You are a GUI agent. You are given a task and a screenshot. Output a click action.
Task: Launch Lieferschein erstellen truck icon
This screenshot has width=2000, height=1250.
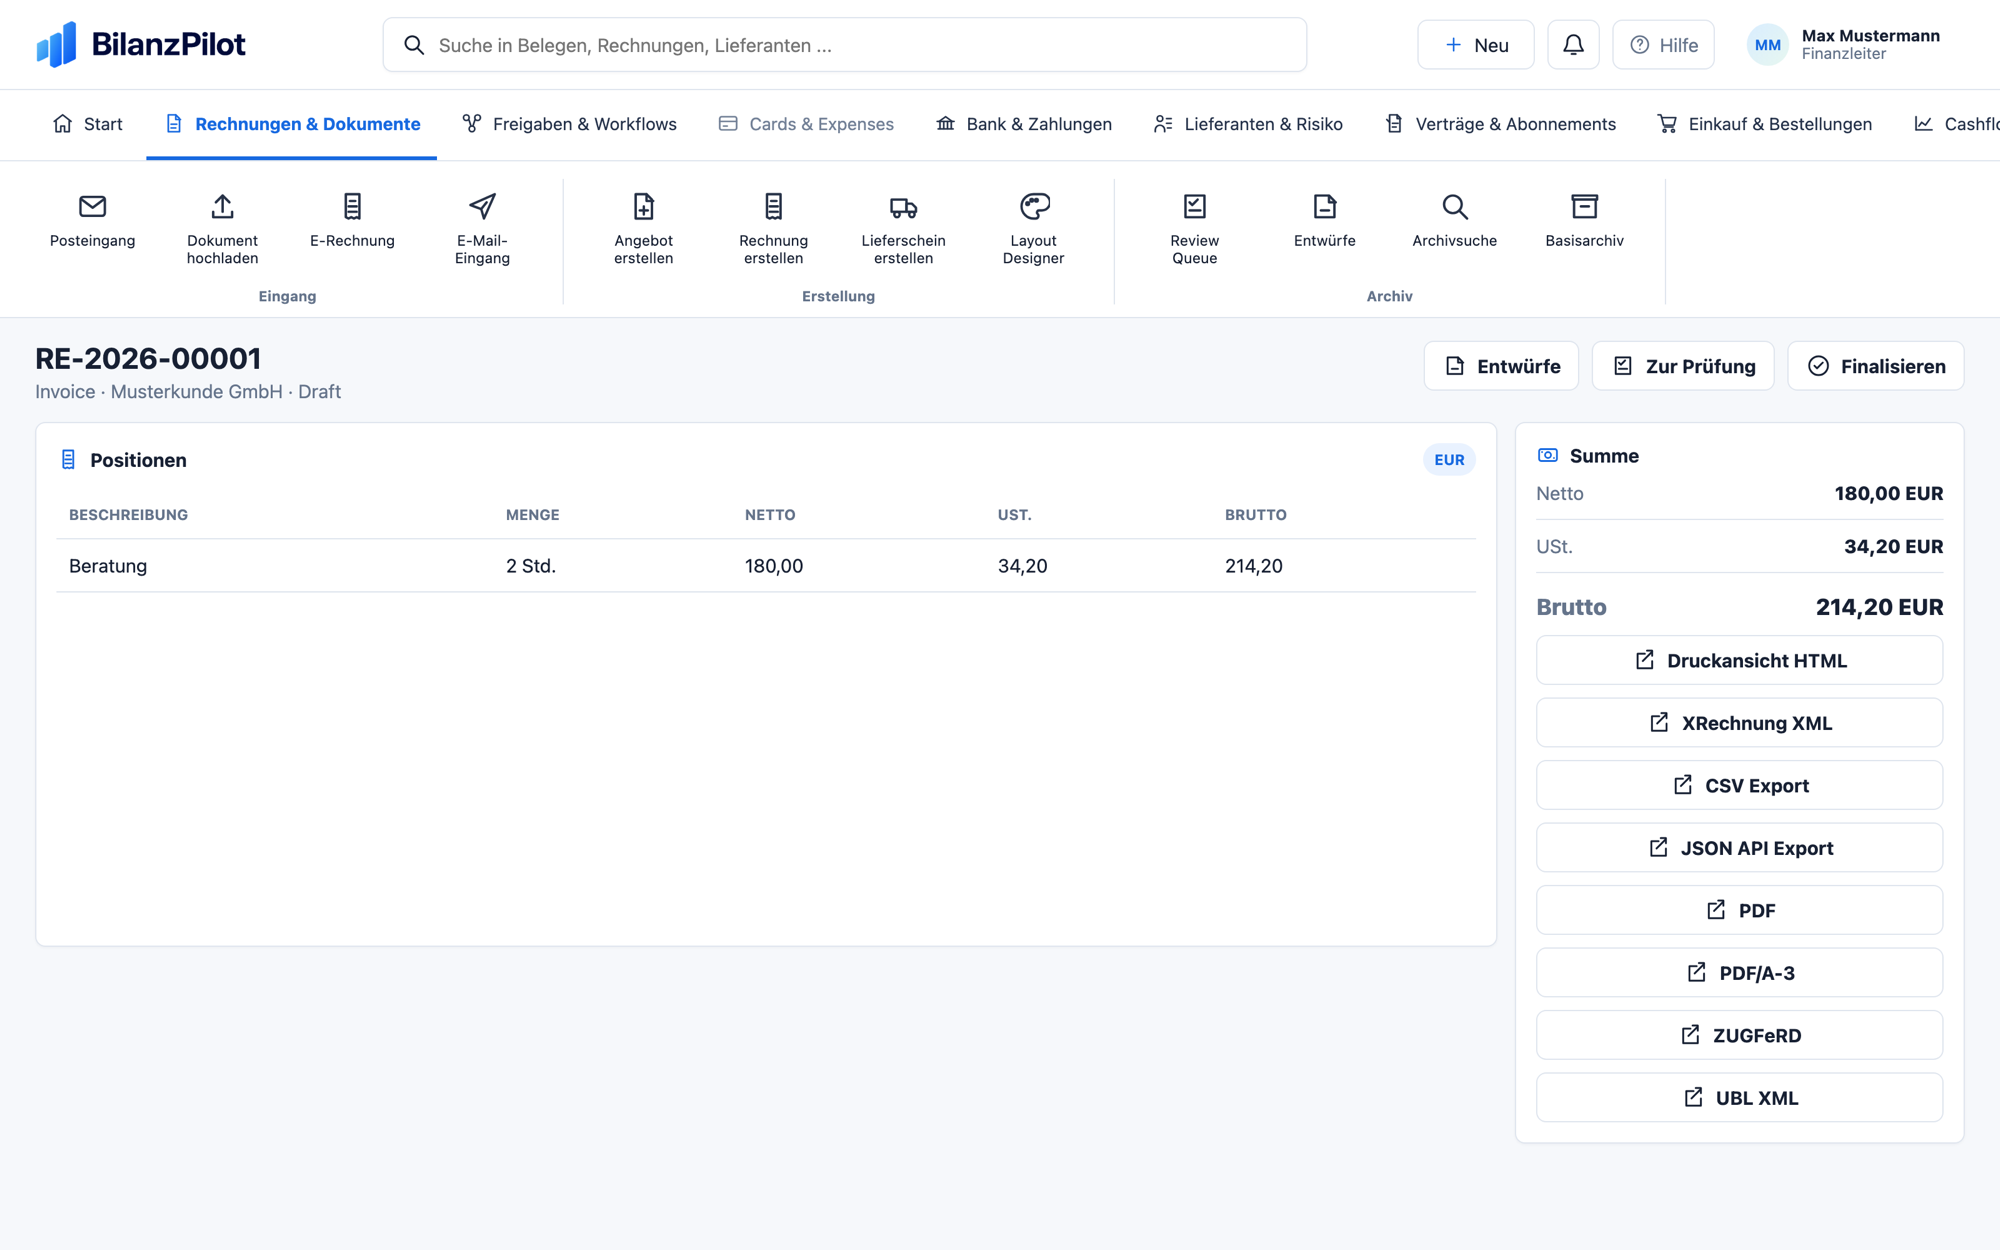pyautogui.click(x=903, y=206)
